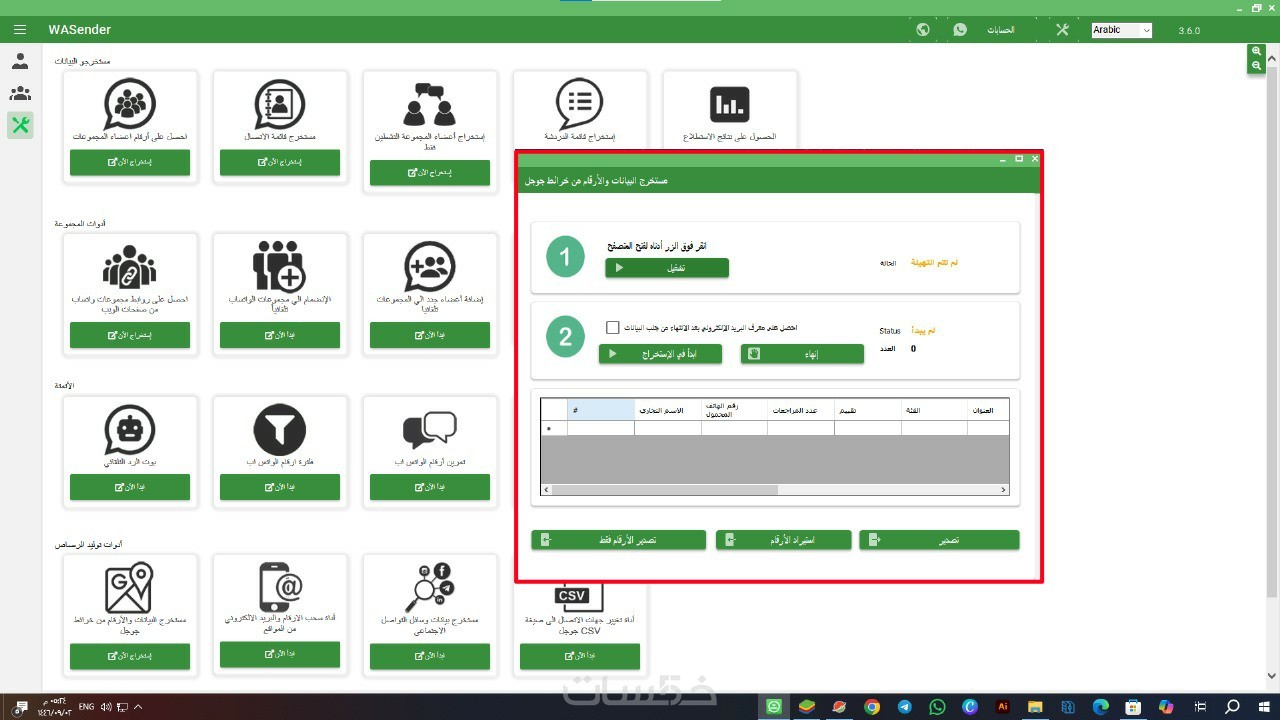Viewport: 1280px width, 720px height.
Task: Click start now under add members to groups card
Action: [430, 335]
